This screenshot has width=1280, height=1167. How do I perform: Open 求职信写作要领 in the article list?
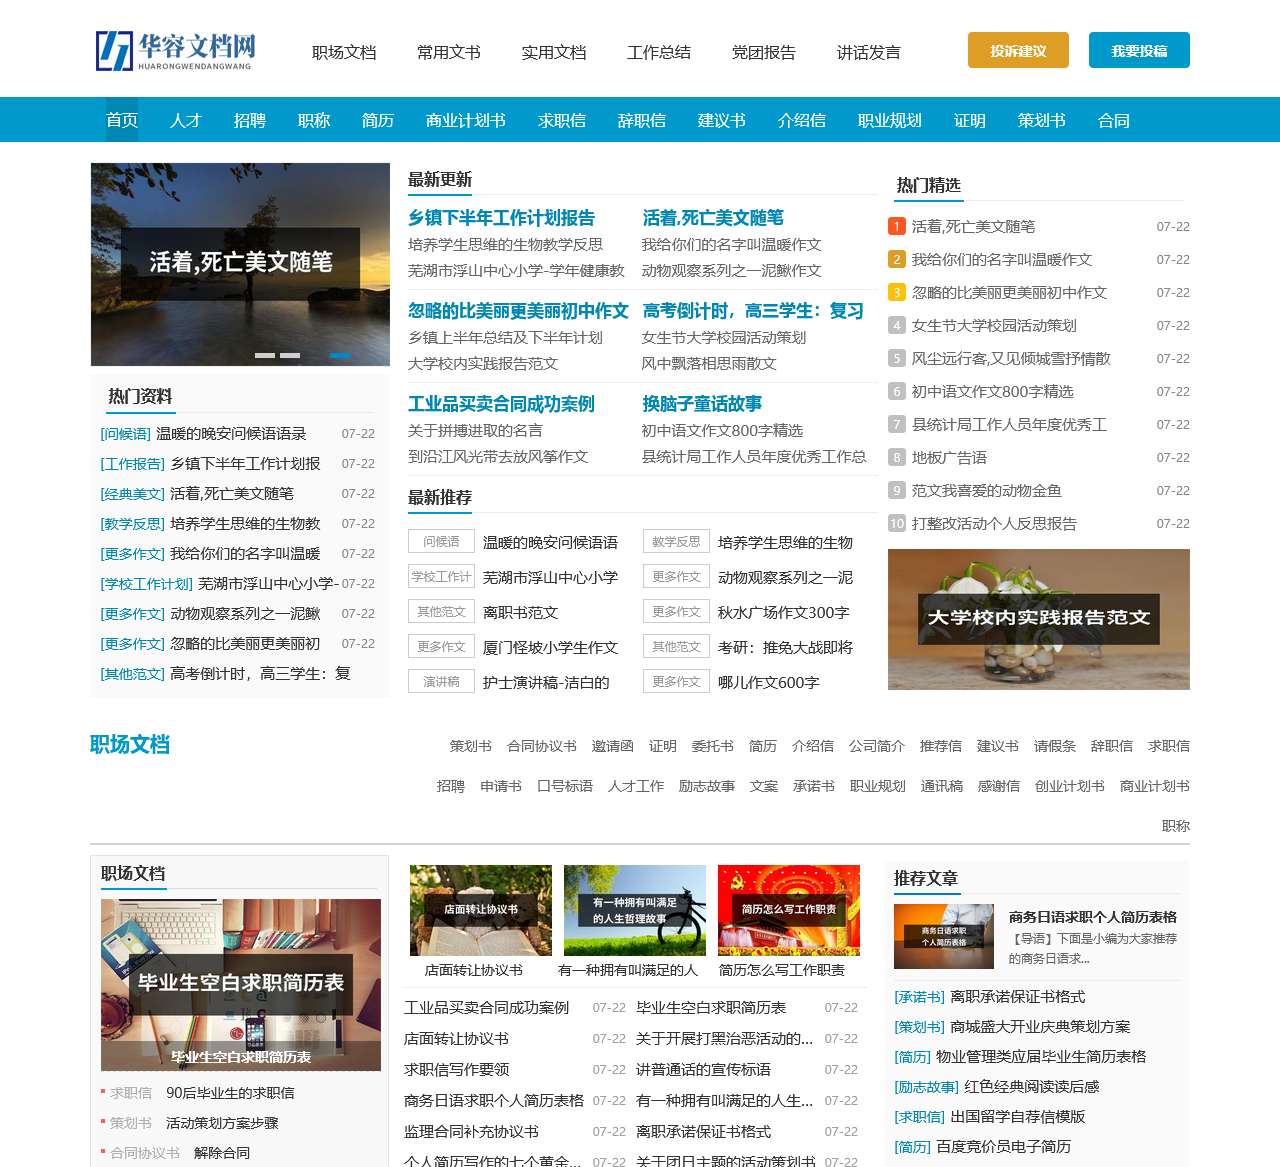tap(457, 1070)
